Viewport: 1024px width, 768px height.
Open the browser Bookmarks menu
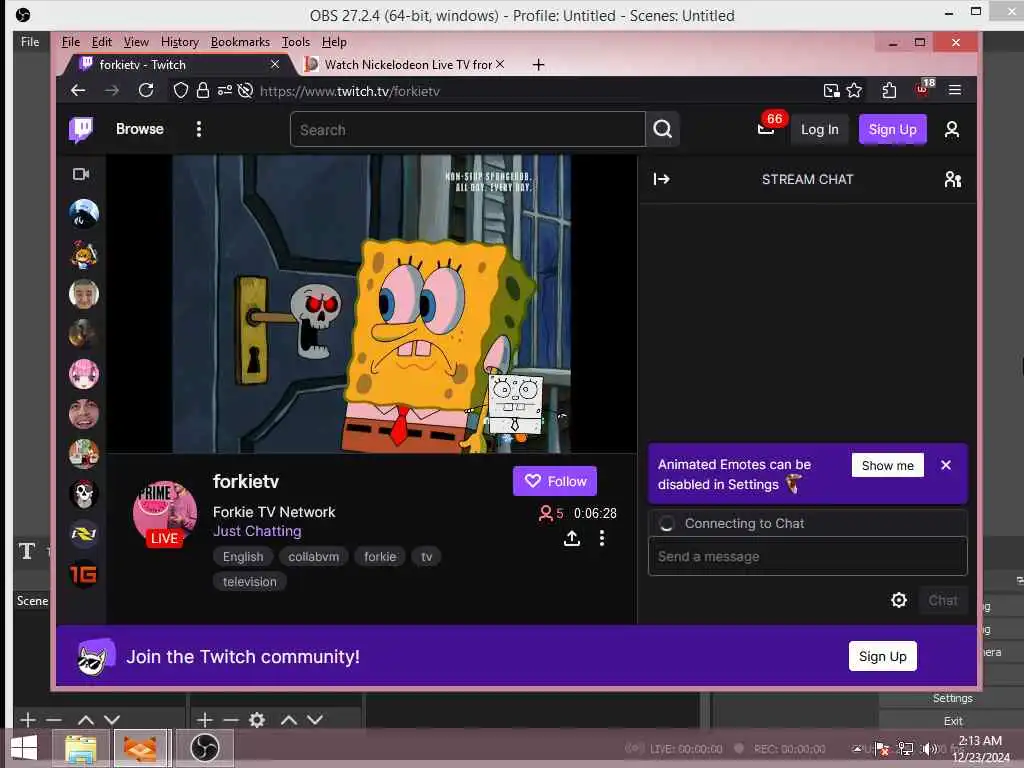240,42
